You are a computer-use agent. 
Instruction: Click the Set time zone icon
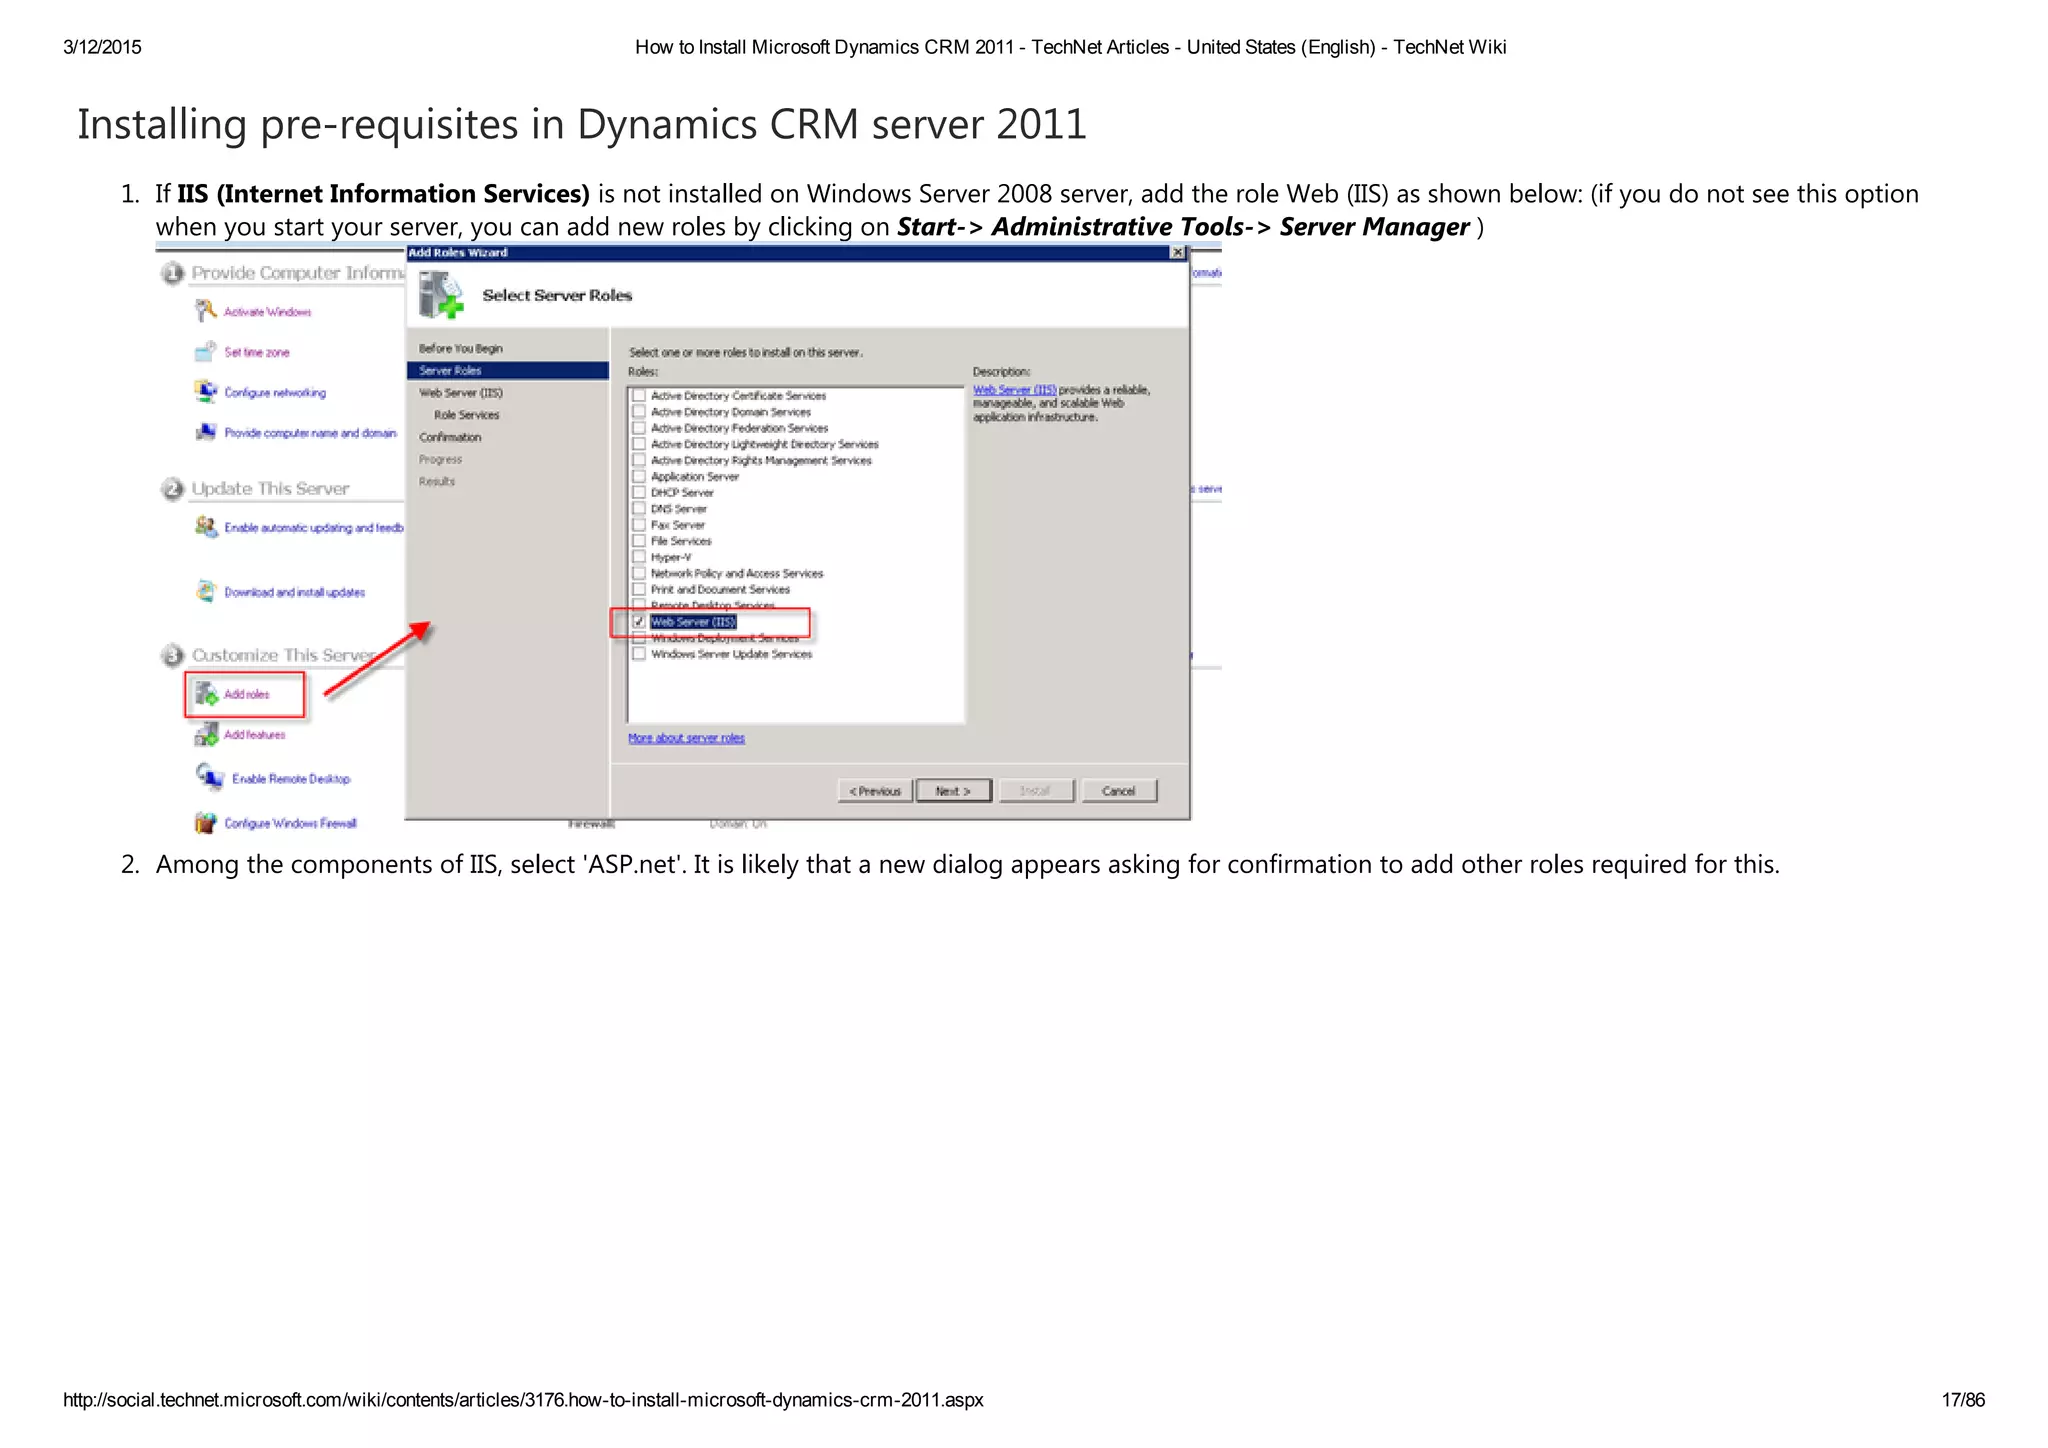[x=206, y=352]
